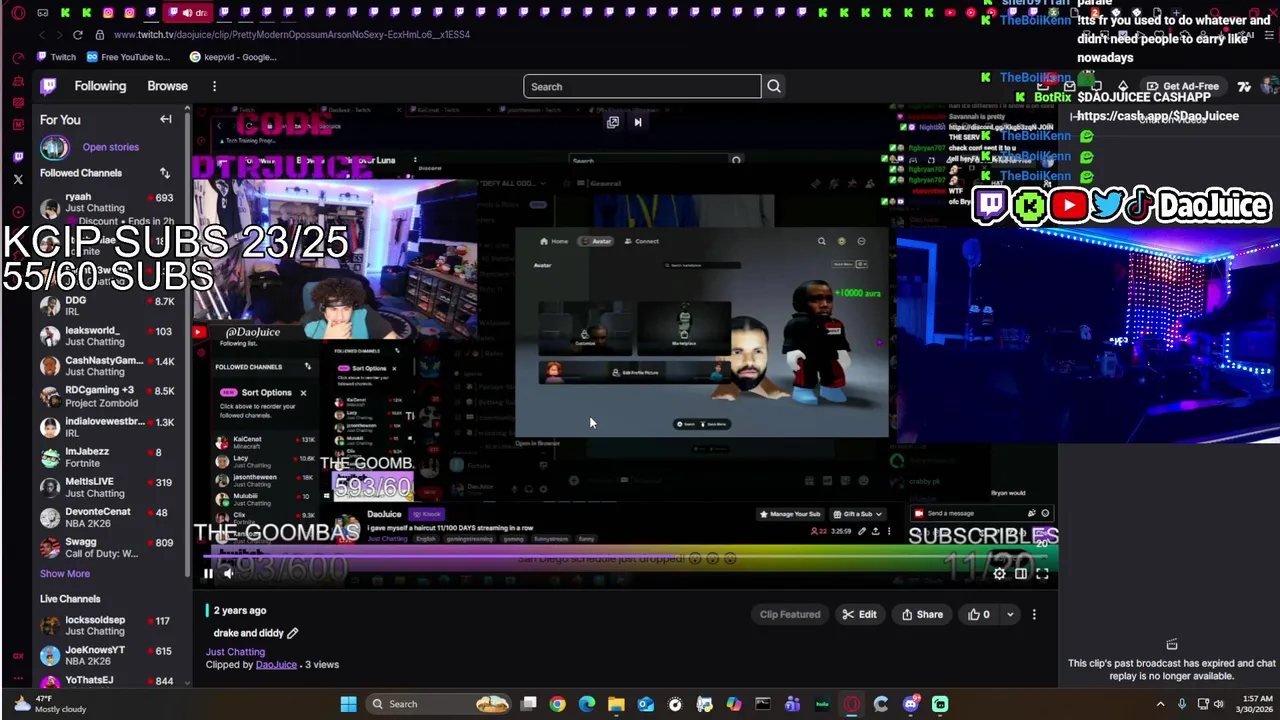The width and height of the screenshot is (1280, 720).
Task: Open the Following page
Action: (x=100, y=86)
